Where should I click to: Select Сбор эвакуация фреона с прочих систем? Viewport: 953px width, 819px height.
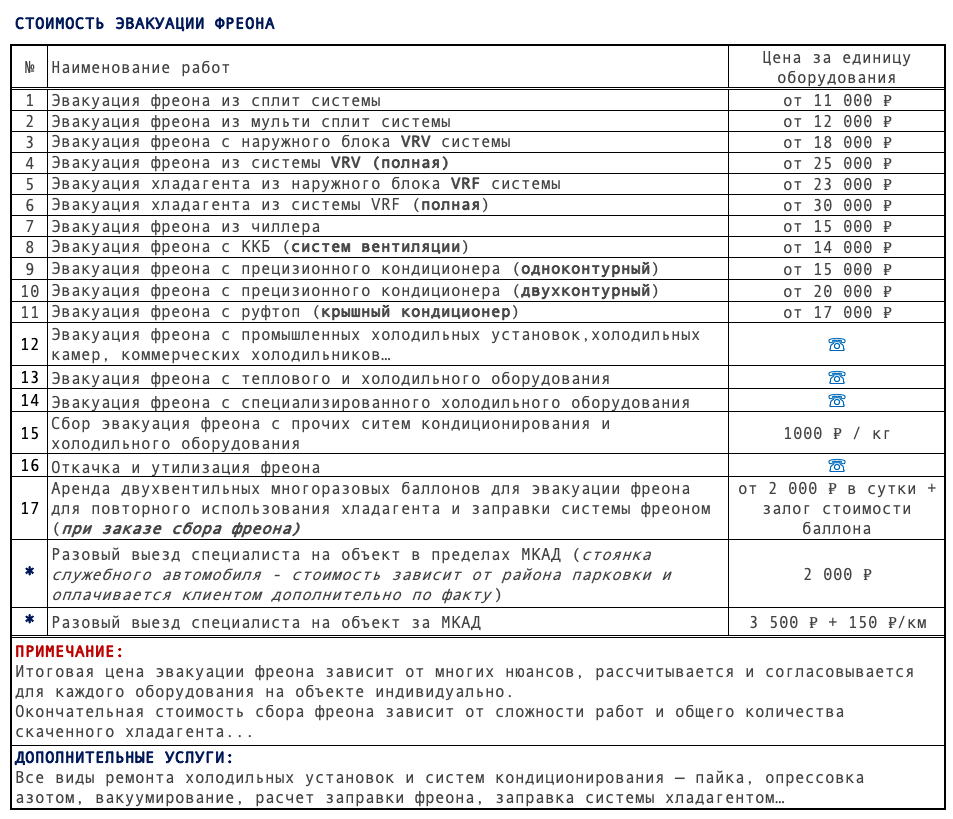pos(331,433)
